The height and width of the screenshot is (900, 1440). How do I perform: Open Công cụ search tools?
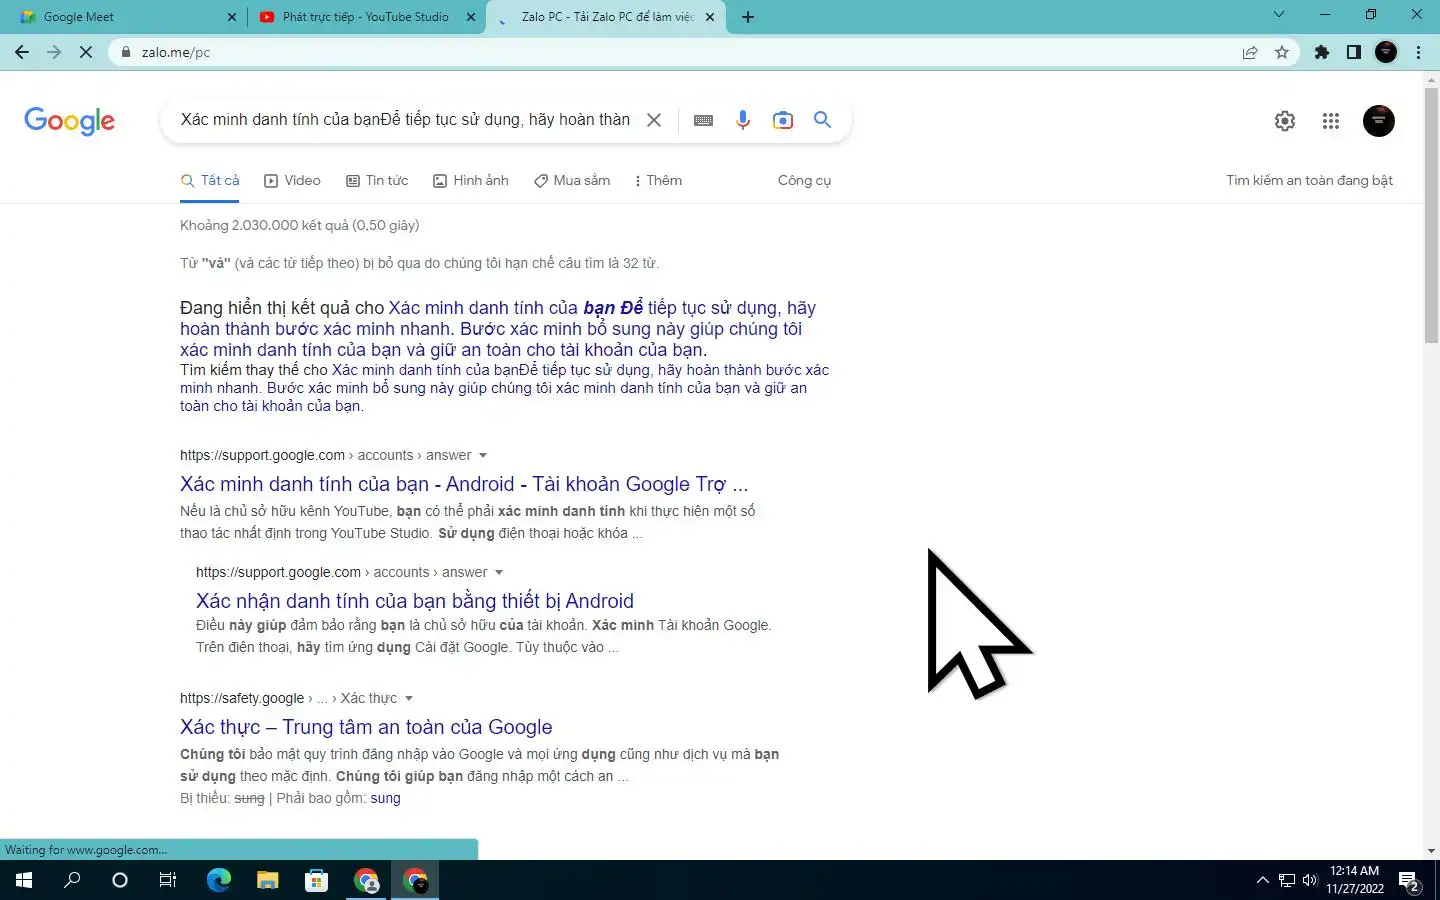[804, 181]
